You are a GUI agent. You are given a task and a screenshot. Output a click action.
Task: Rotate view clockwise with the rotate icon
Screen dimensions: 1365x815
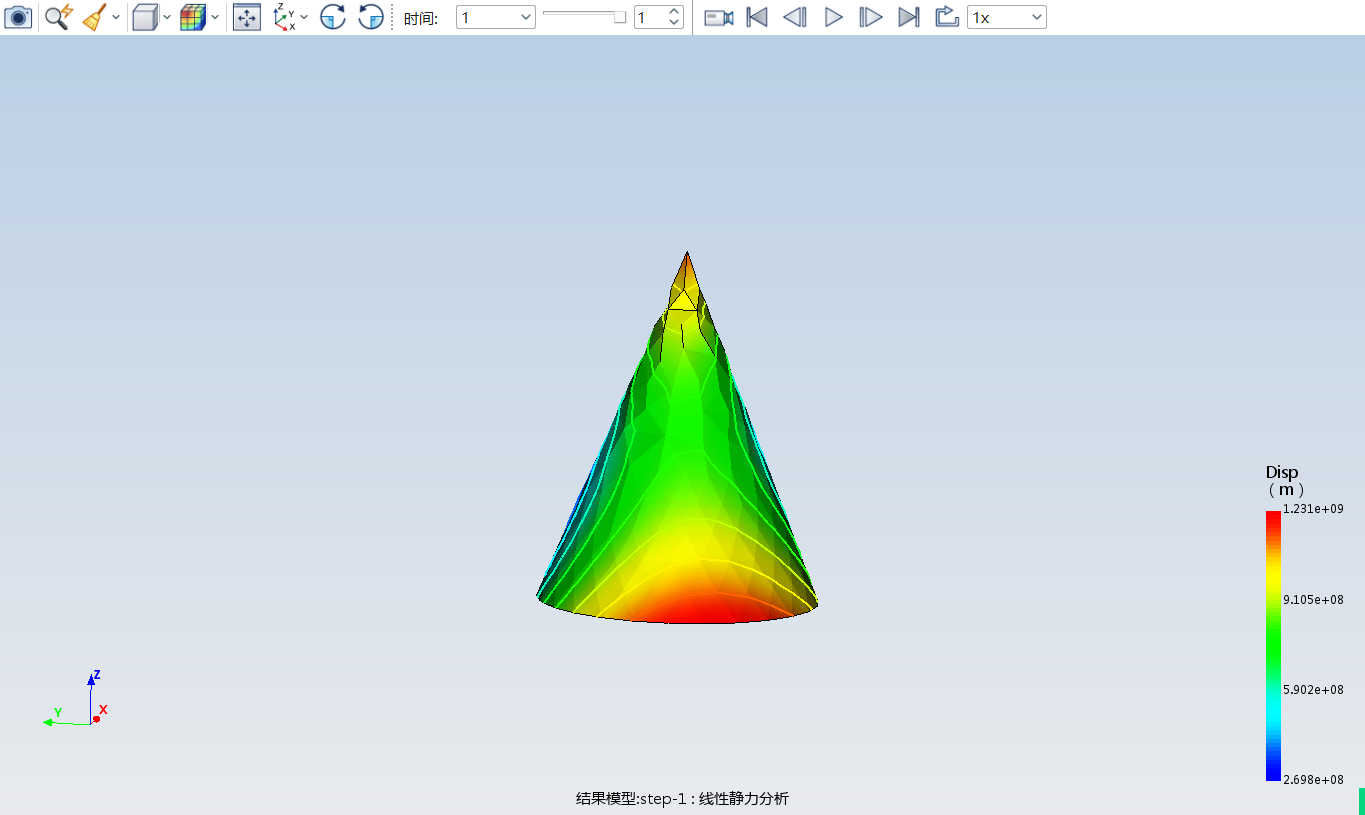333,17
